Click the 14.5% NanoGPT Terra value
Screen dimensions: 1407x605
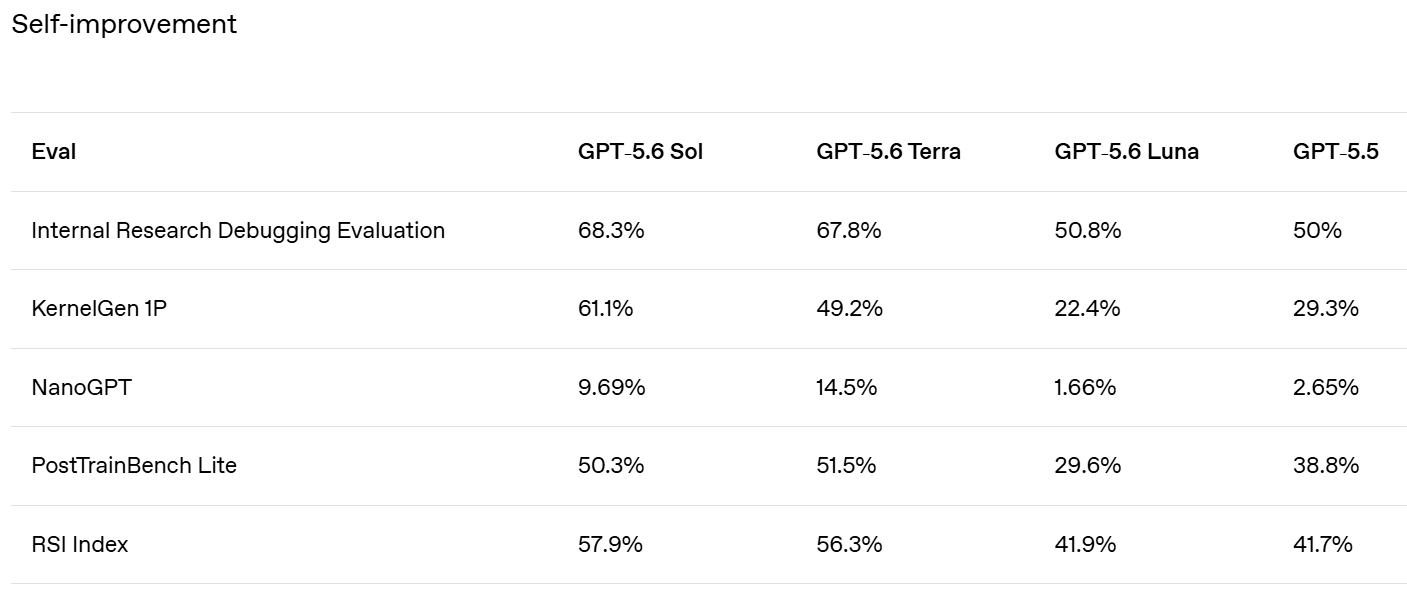846,387
